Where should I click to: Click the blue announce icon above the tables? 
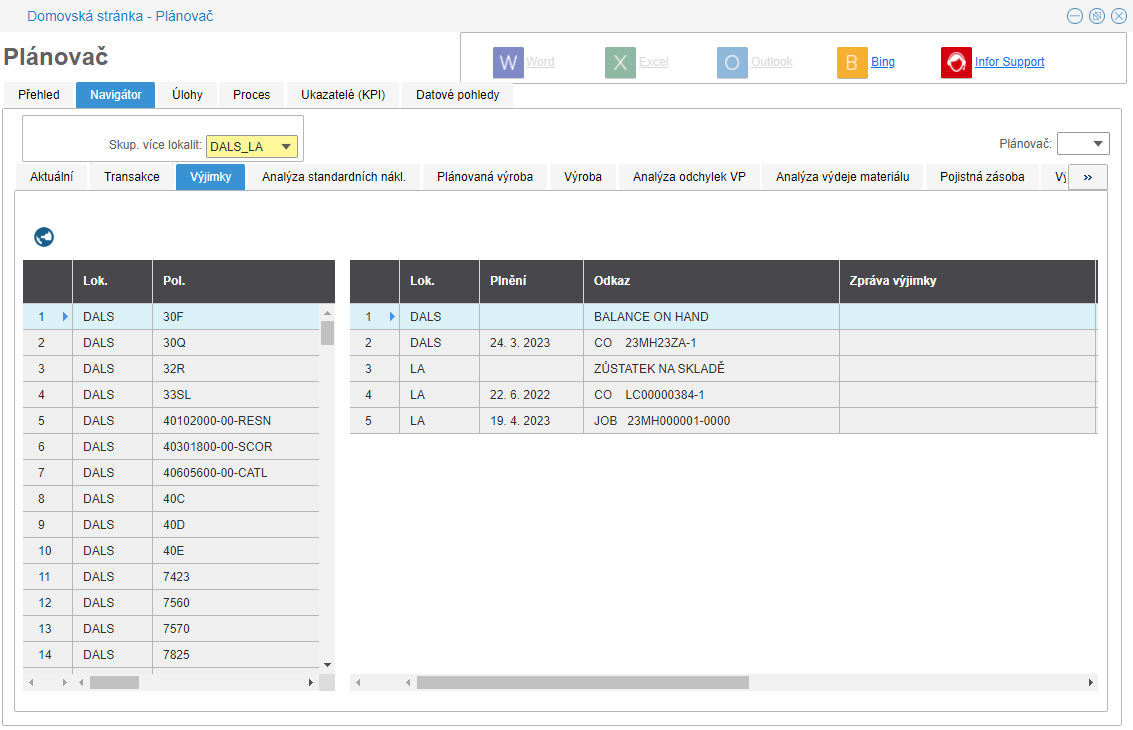click(44, 237)
